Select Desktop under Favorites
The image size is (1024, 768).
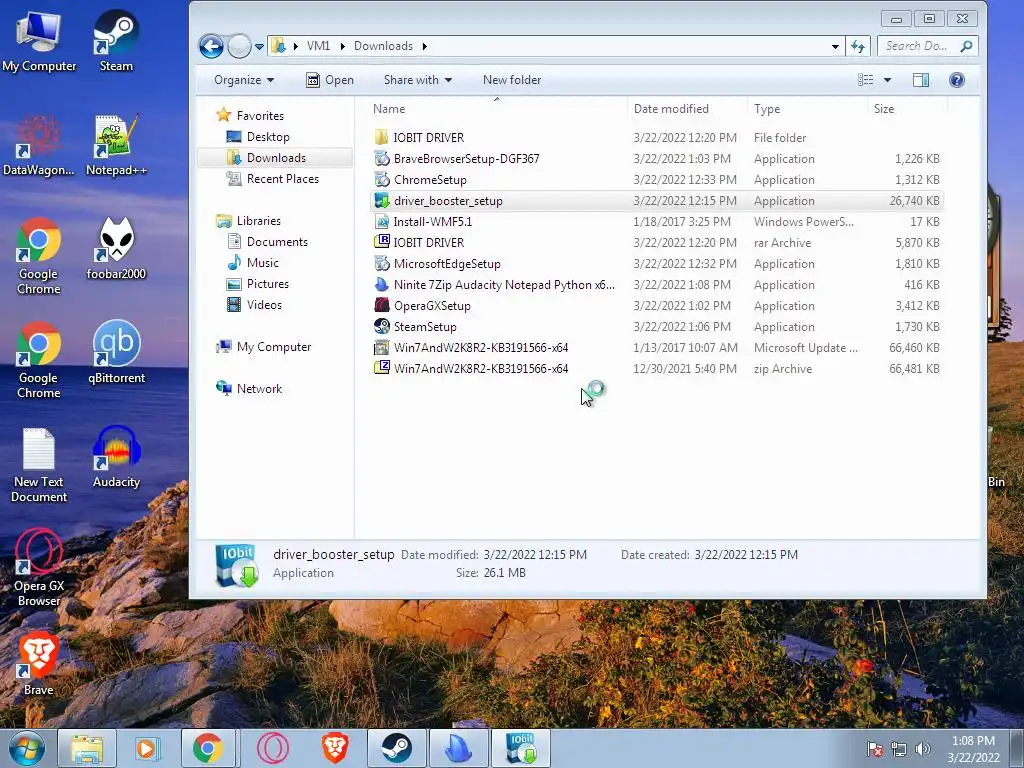(x=268, y=136)
